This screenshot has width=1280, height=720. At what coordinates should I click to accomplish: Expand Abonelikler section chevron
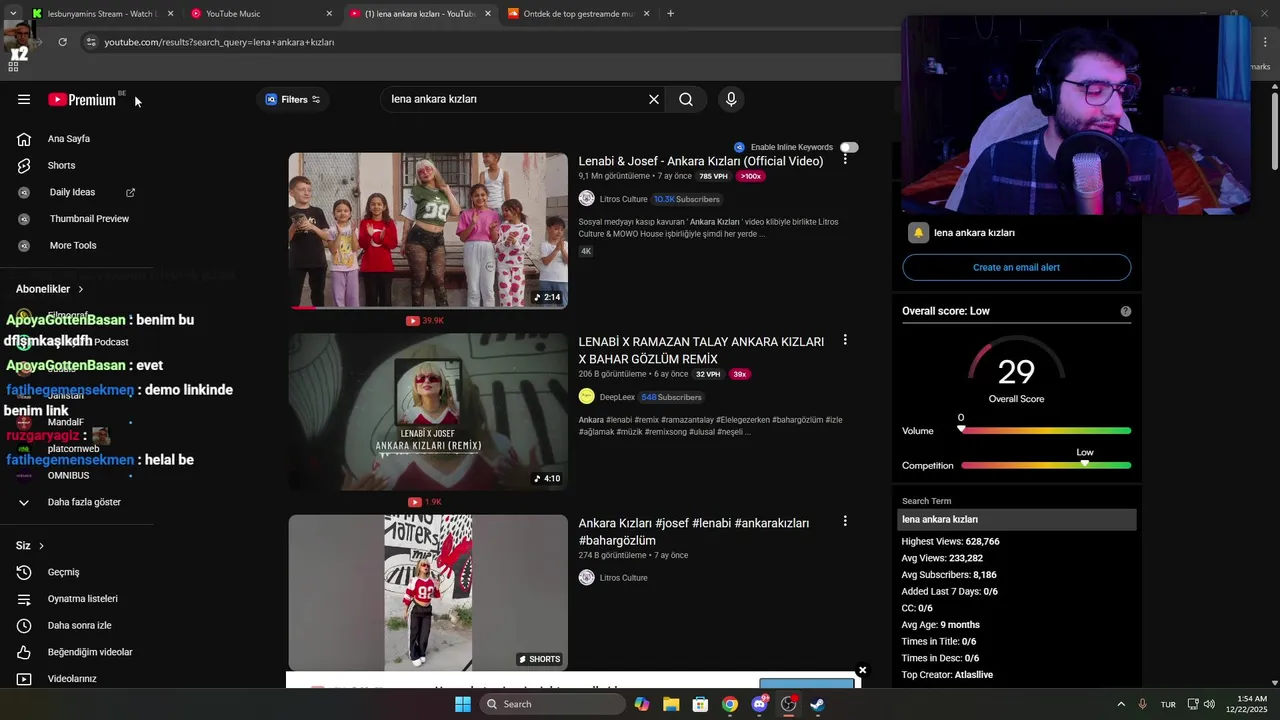[x=81, y=289]
